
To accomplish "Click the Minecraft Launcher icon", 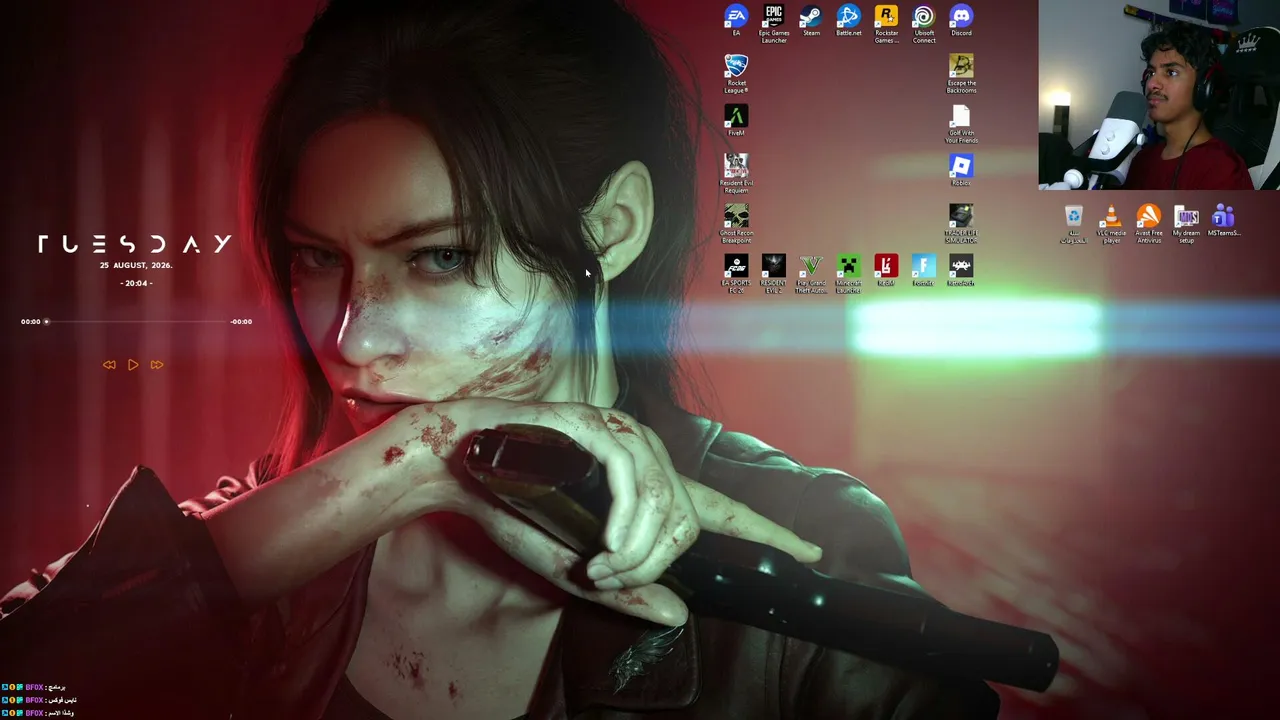I will pos(849,274).
